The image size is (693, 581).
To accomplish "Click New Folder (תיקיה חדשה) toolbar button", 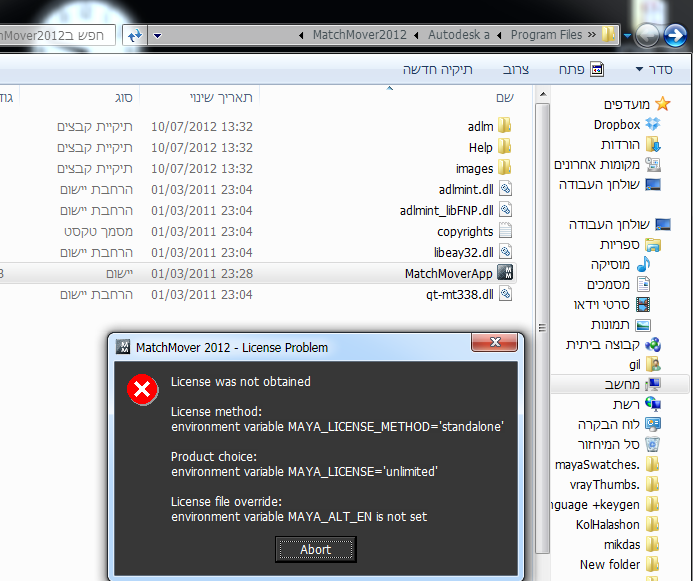I will (x=438, y=69).
